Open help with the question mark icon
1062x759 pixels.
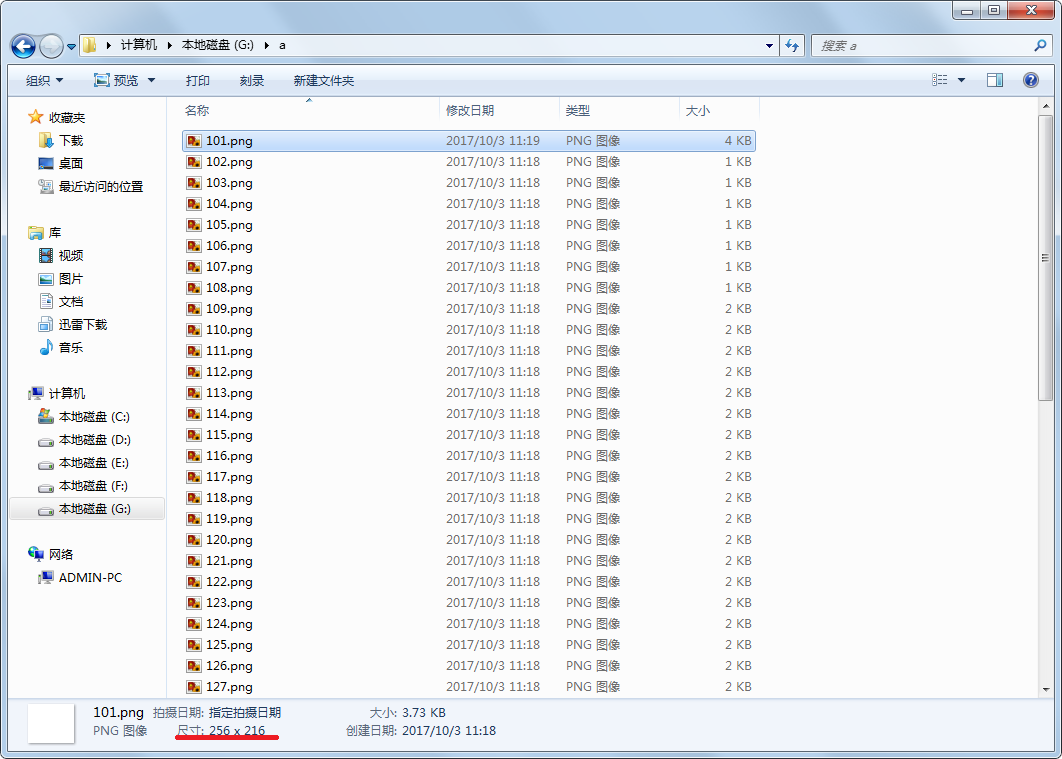tap(1031, 80)
